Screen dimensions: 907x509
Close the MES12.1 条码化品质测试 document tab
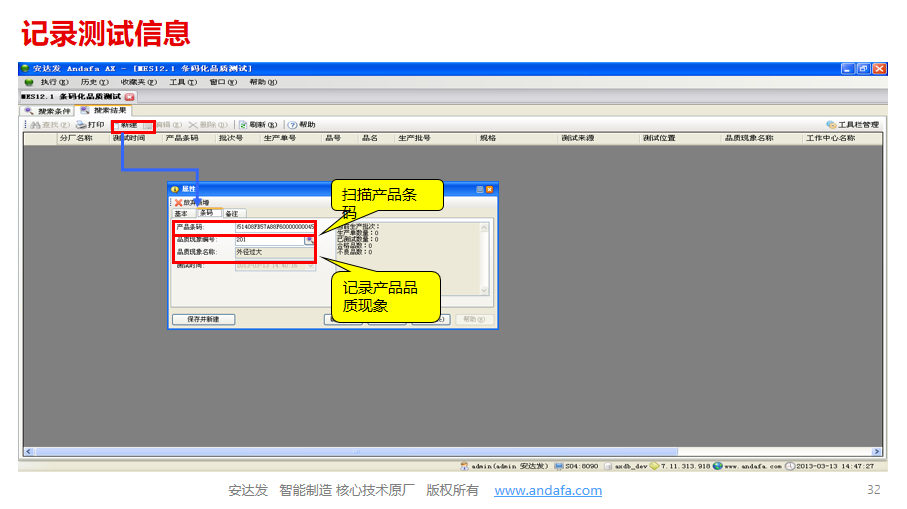(x=130, y=97)
